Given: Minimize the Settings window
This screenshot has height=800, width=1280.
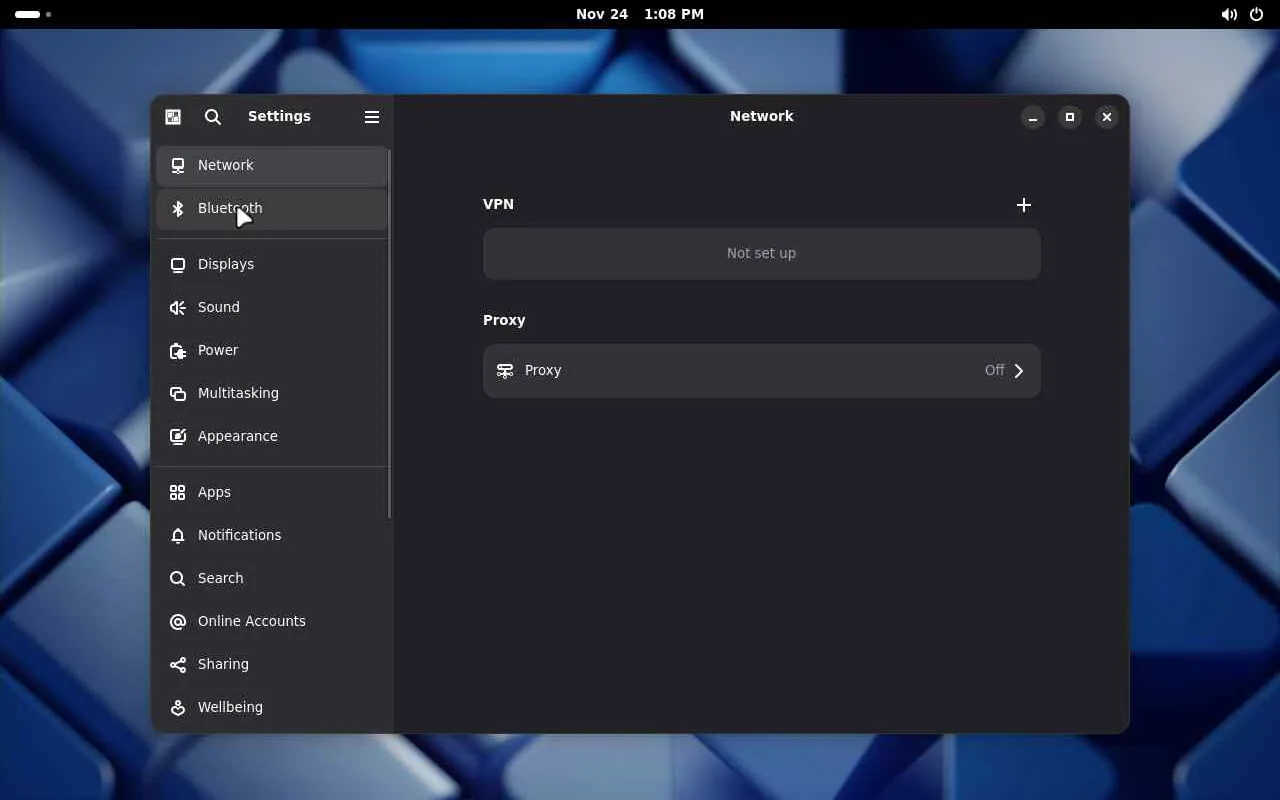Looking at the screenshot, I should click(x=1033, y=117).
